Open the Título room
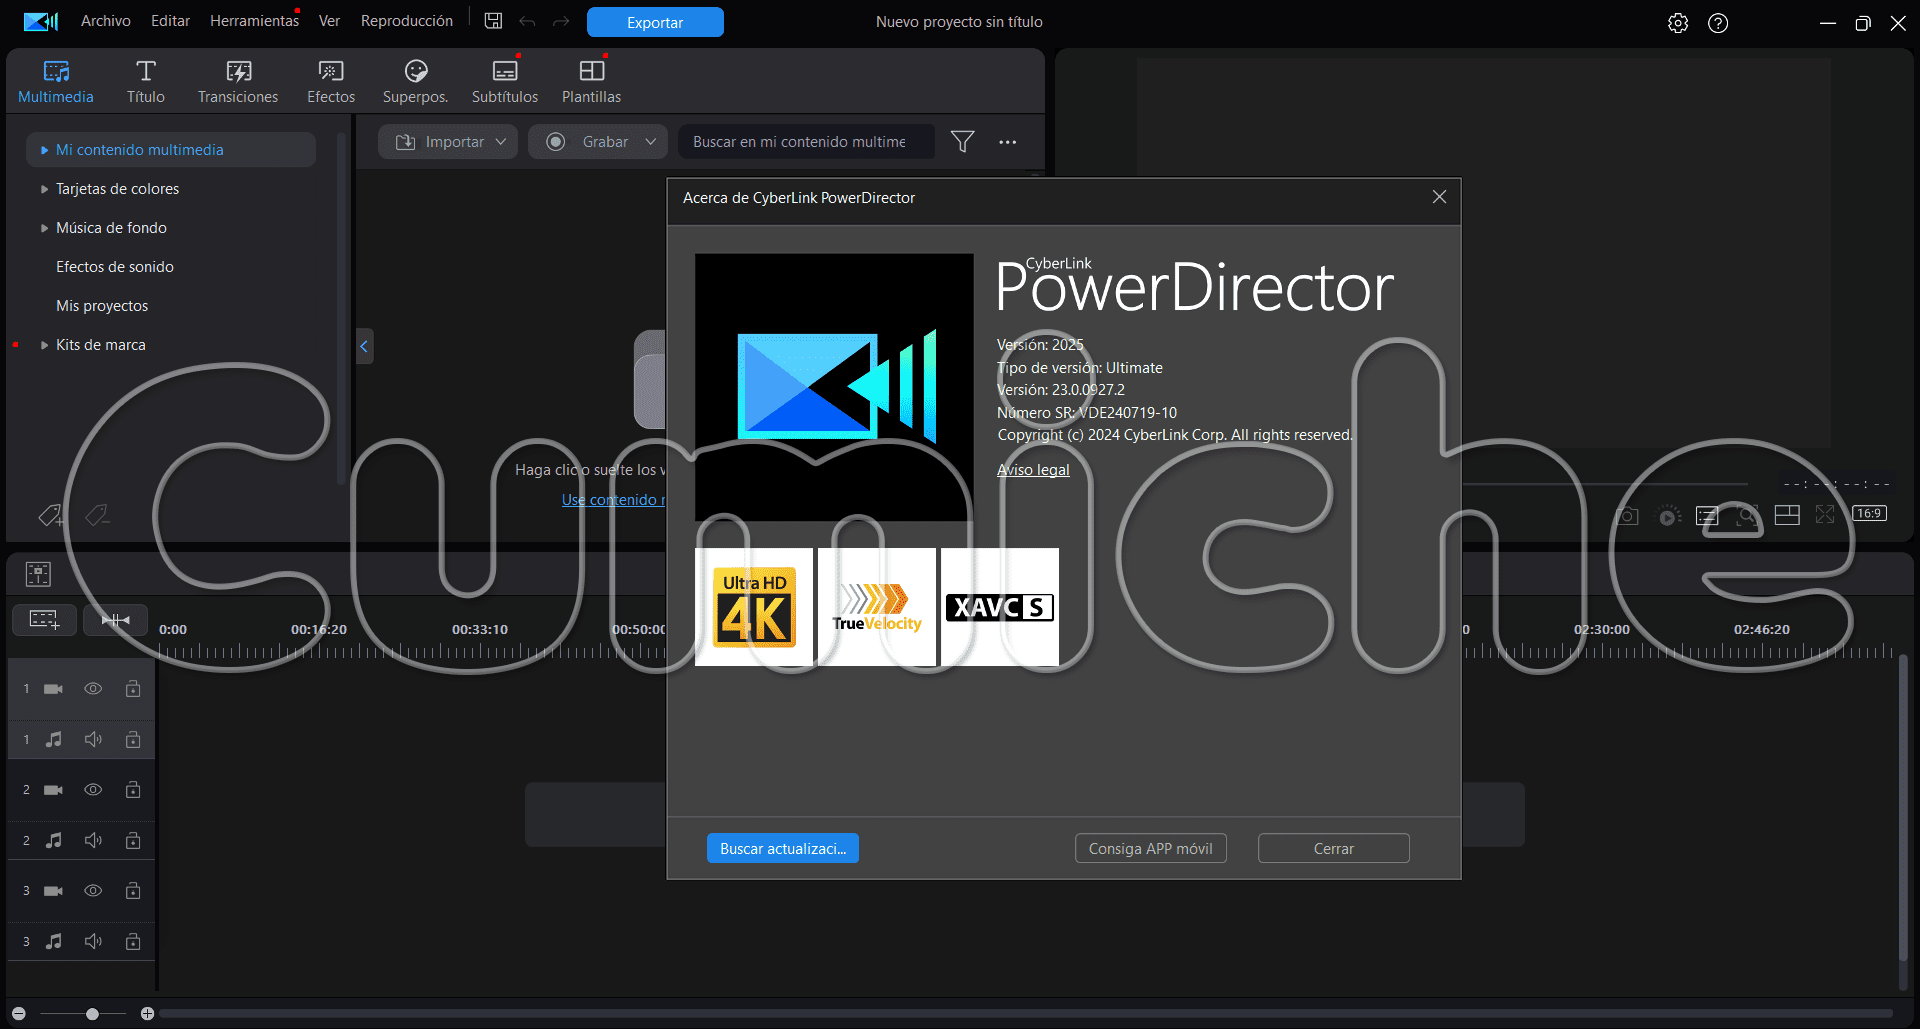 click(x=146, y=82)
